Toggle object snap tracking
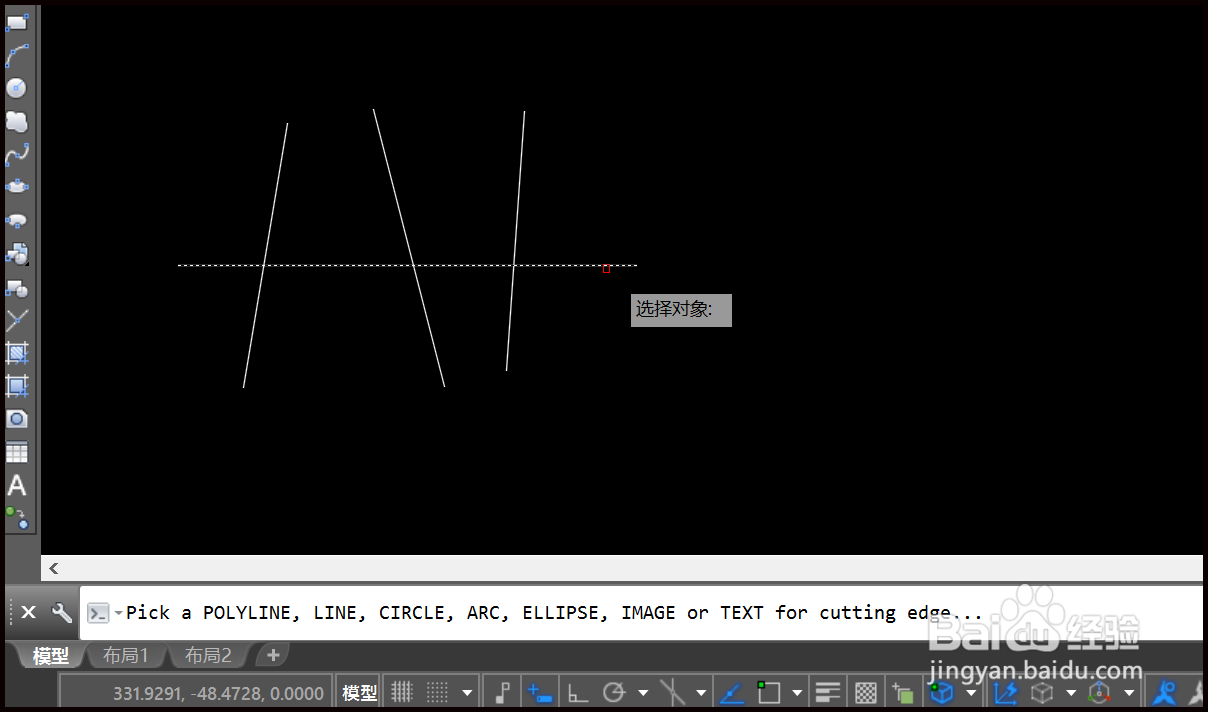The width and height of the screenshot is (1208, 712). pos(732,692)
